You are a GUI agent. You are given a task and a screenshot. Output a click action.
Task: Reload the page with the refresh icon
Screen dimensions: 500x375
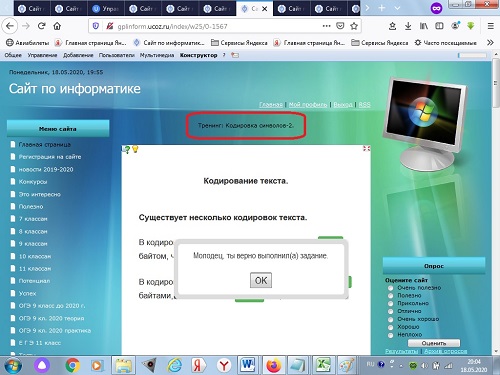(41, 26)
